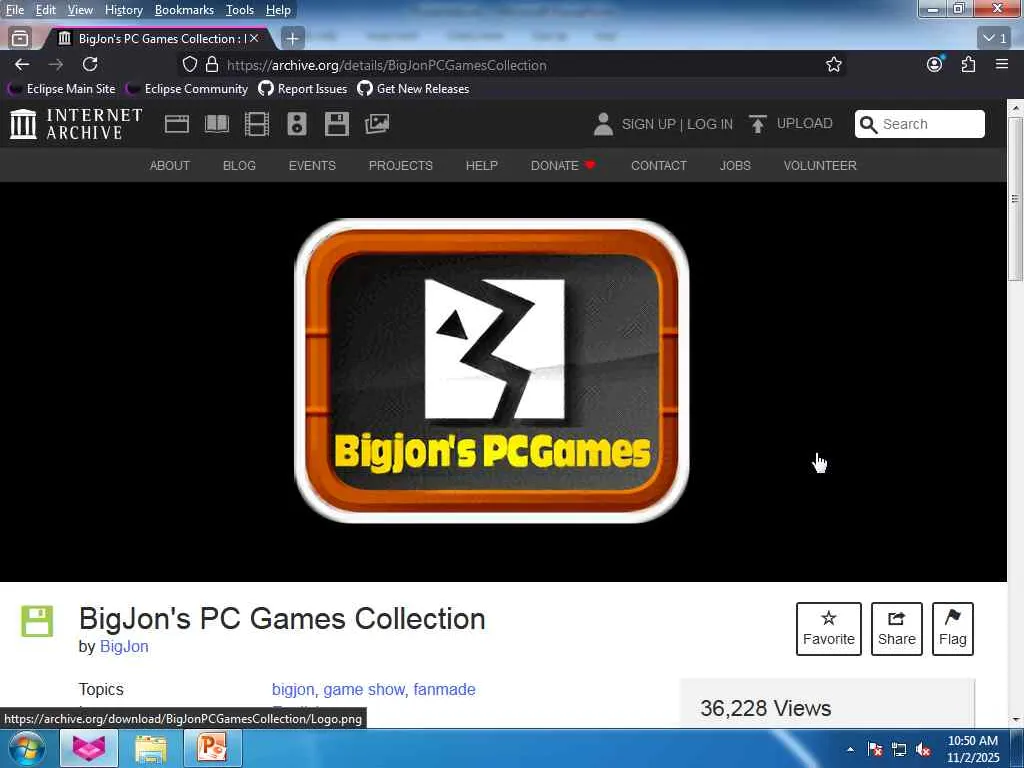Image resolution: width=1024 pixels, height=768 pixels.
Task: Open the Bookmarks menu
Action: click(x=184, y=10)
